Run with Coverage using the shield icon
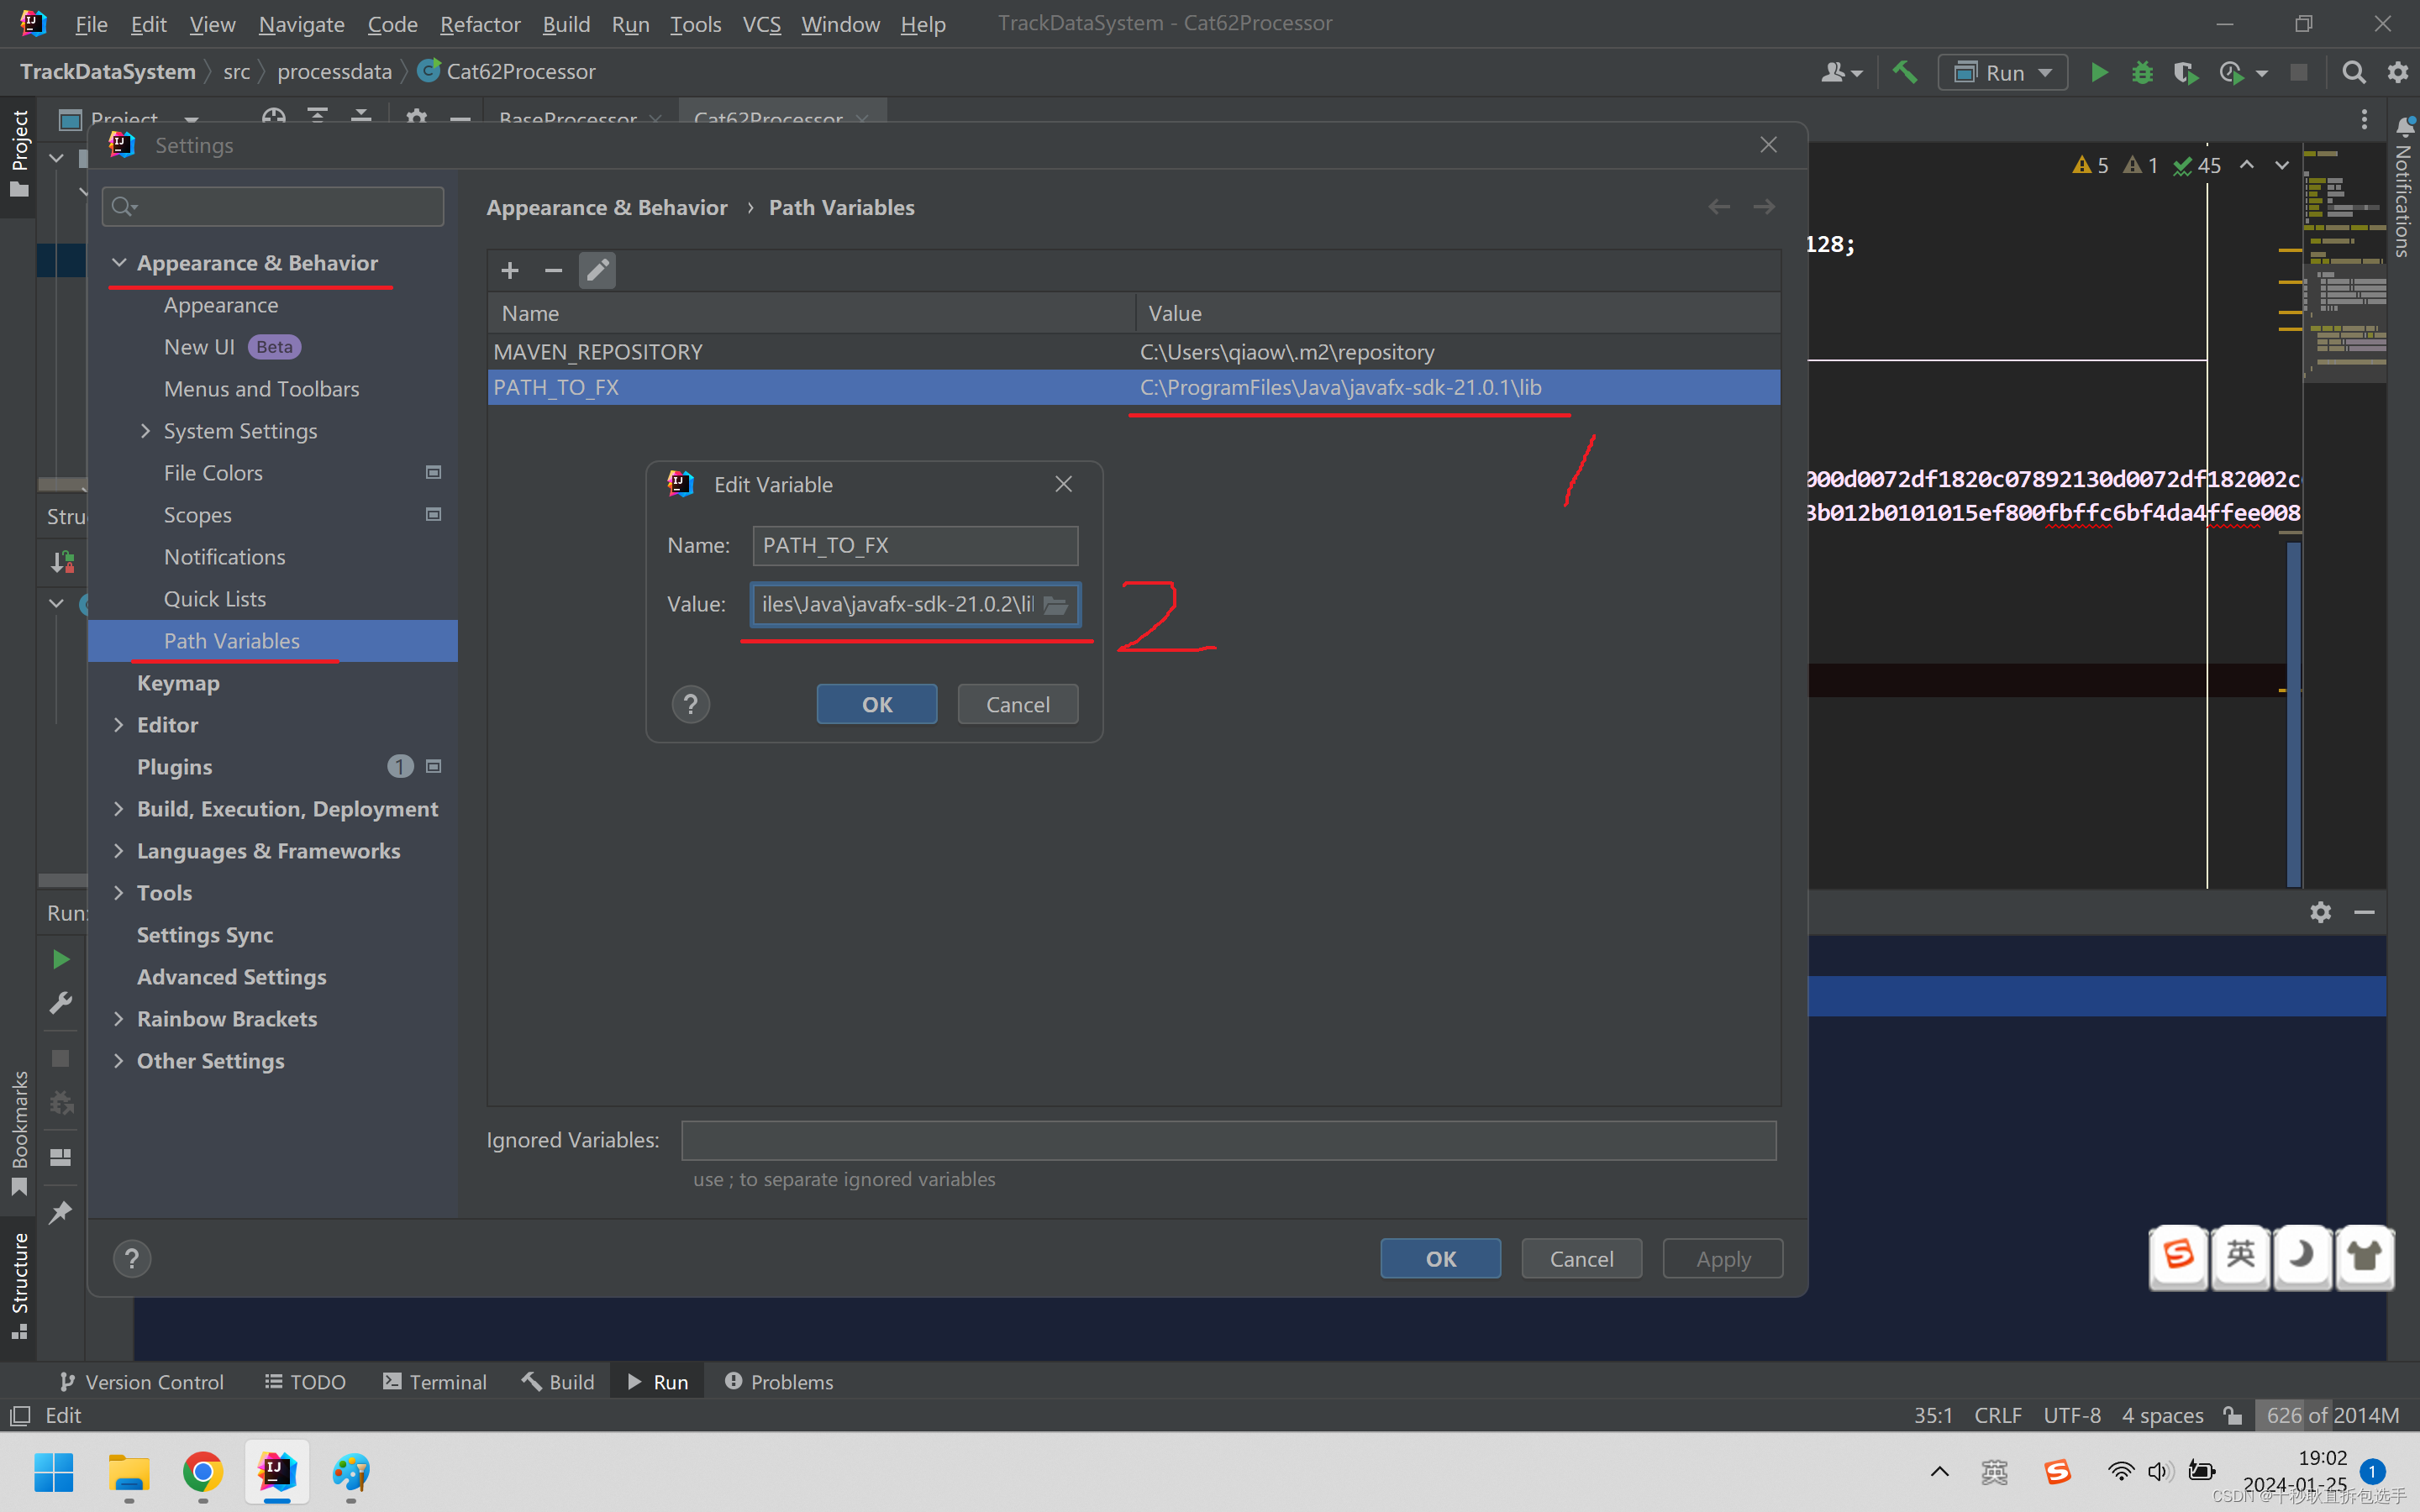 click(x=2187, y=72)
